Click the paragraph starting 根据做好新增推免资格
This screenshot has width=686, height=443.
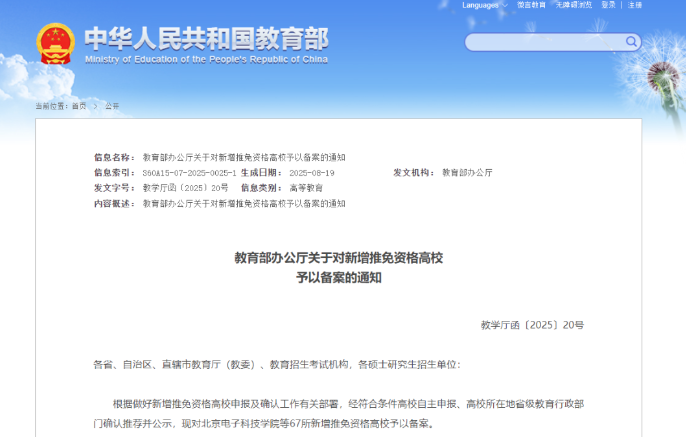[339, 414]
